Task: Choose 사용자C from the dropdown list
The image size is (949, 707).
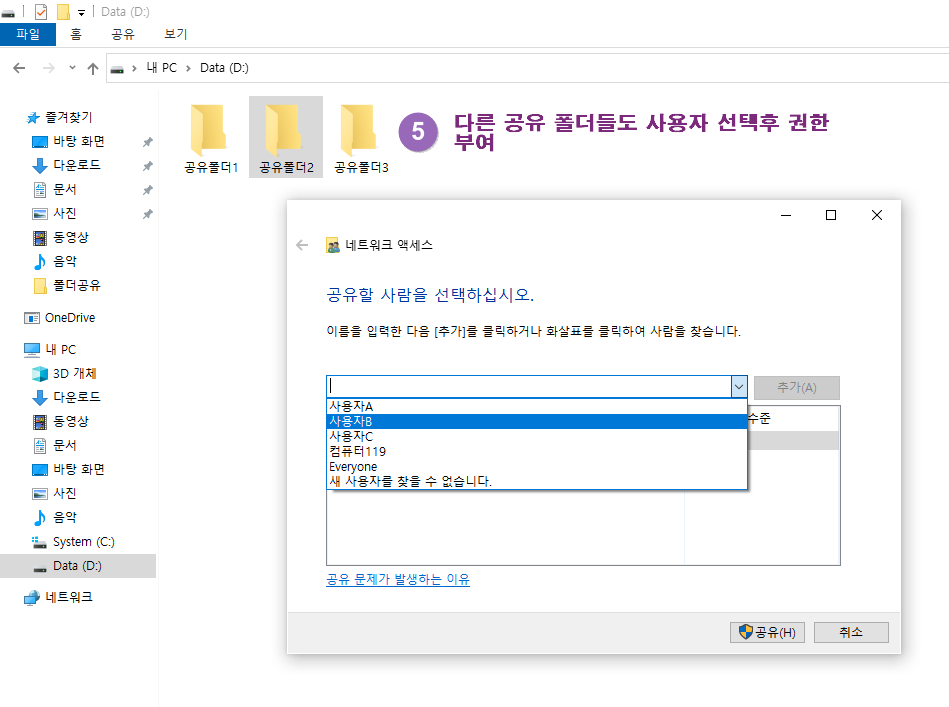Action: [537, 436]
